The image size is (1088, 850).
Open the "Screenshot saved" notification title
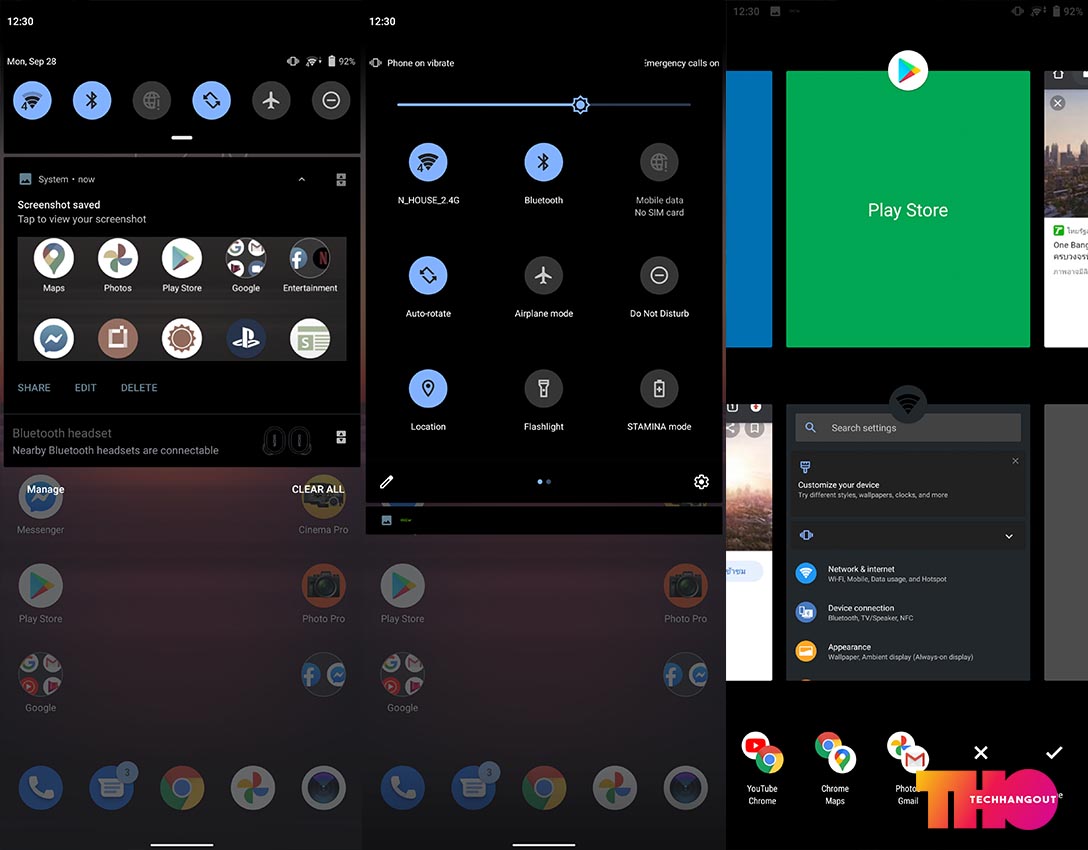[59, 205]
